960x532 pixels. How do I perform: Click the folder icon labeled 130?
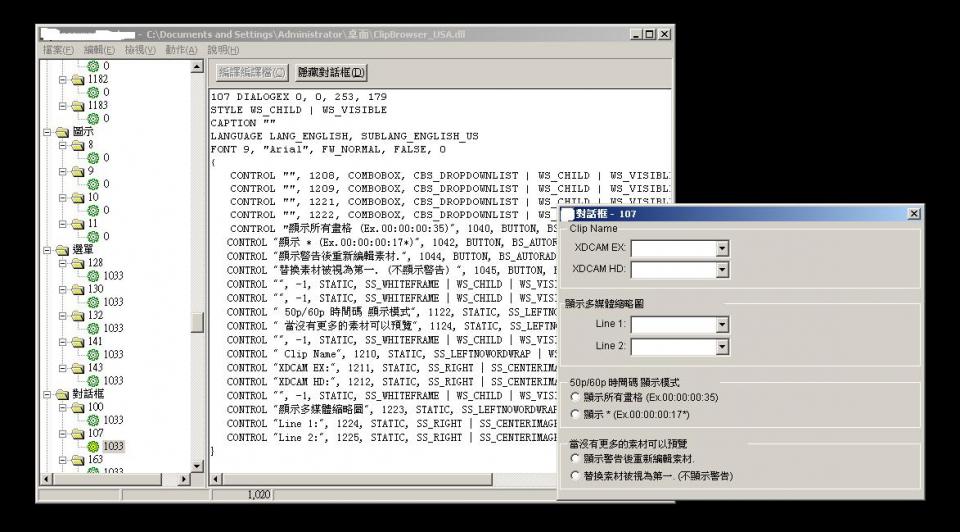click(78, 290)
